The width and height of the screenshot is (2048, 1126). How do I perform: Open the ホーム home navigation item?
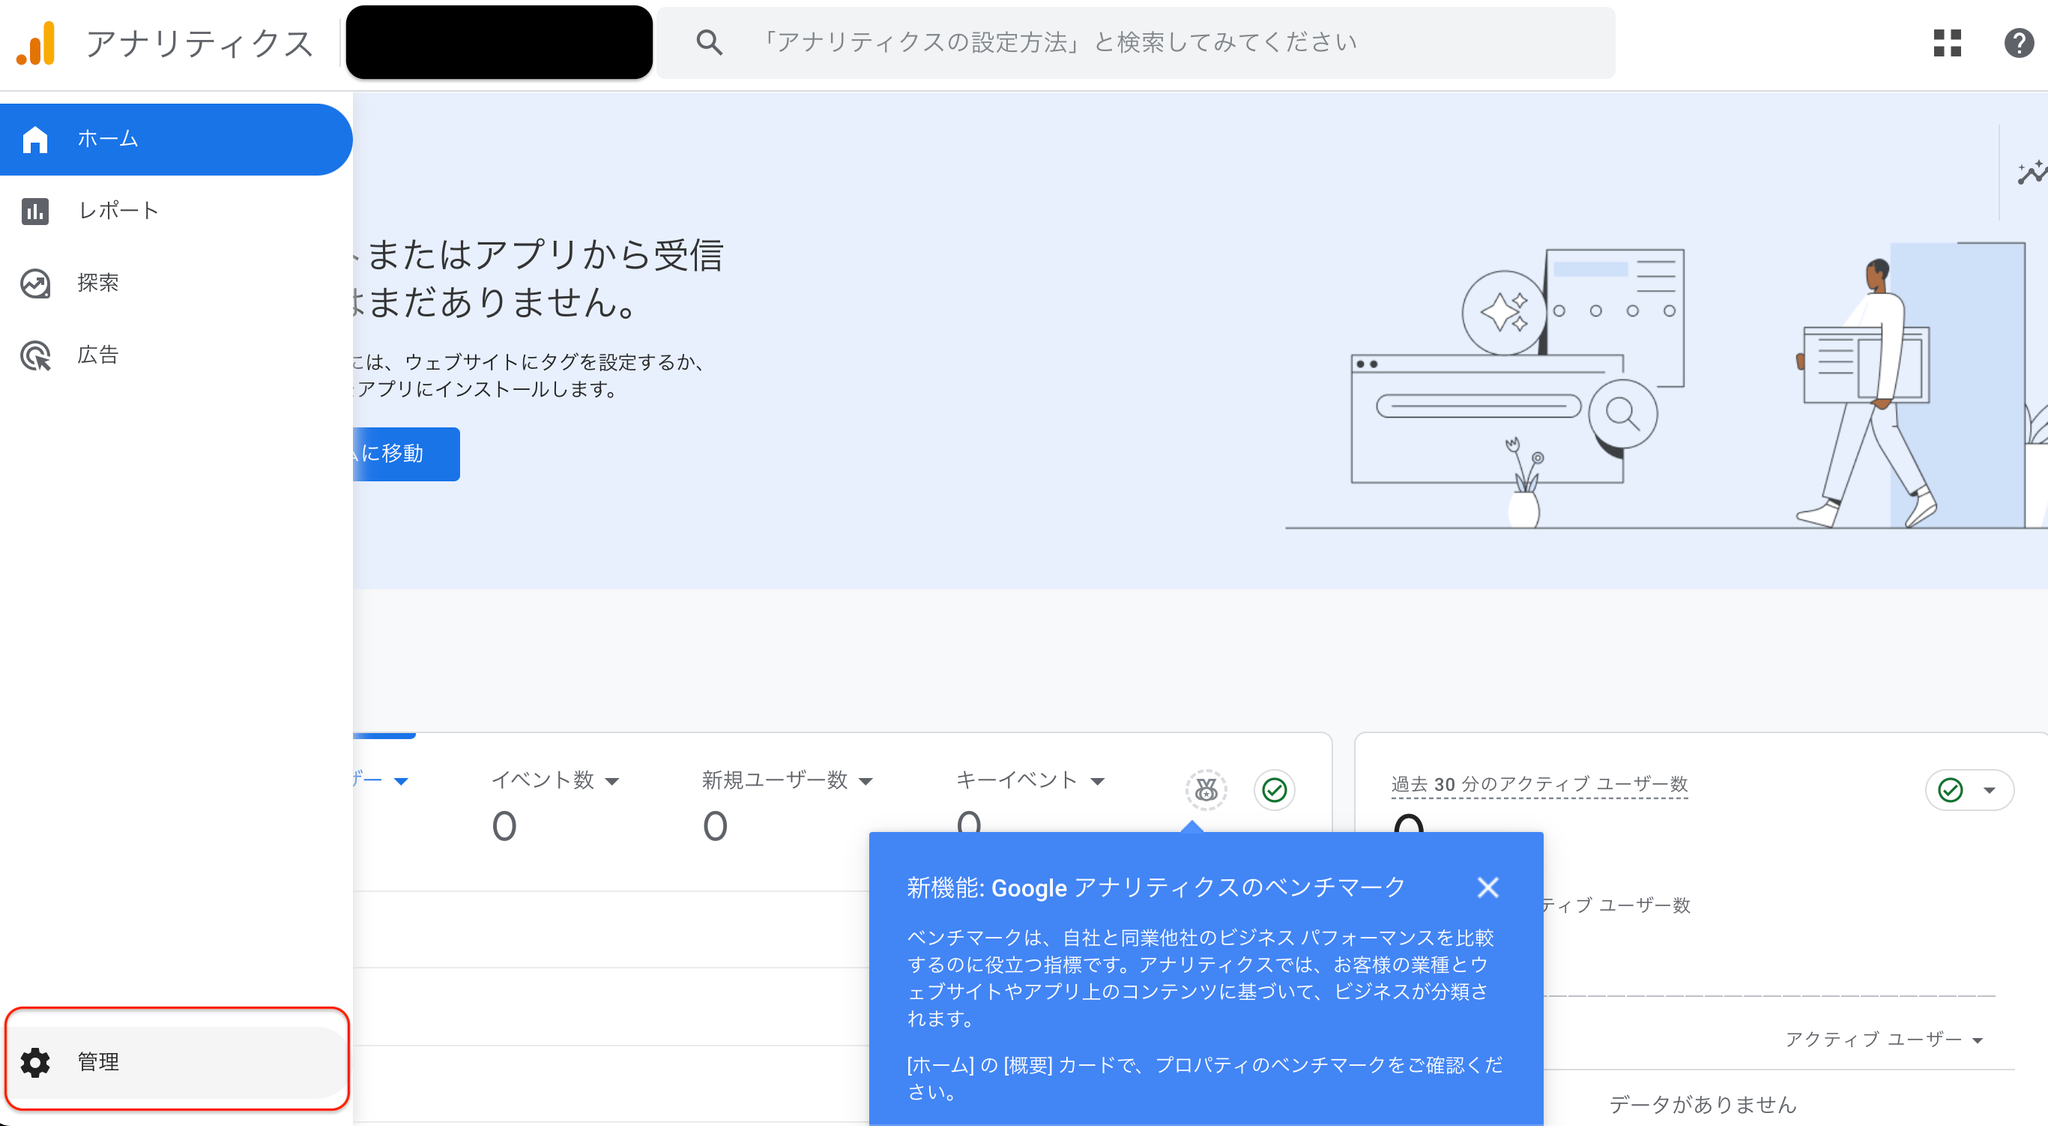click(x=176, y=139)
